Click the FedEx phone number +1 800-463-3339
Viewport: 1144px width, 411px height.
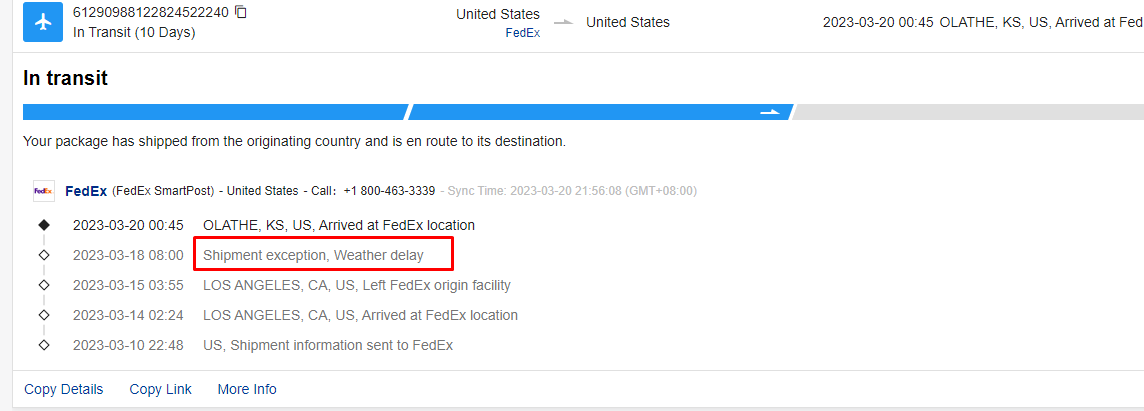(389, 191)
